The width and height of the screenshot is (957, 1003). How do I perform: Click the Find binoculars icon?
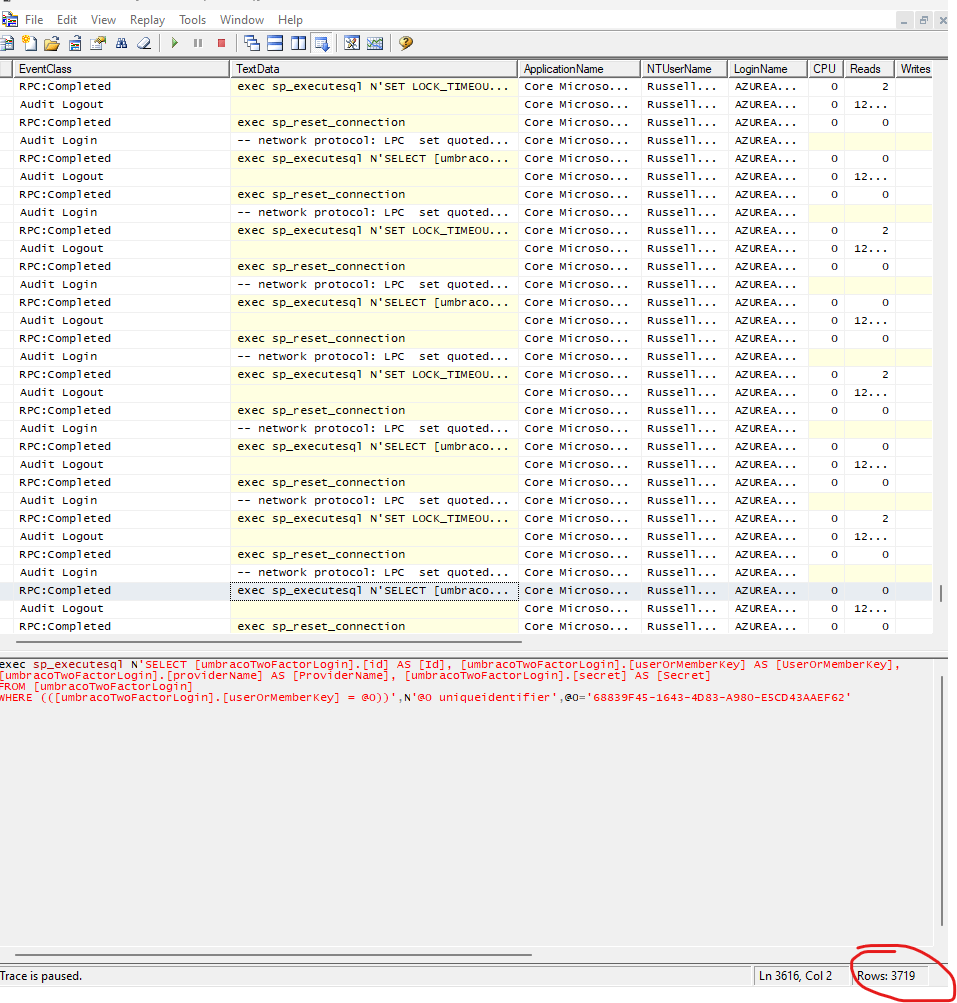click(x=121, y=43)
